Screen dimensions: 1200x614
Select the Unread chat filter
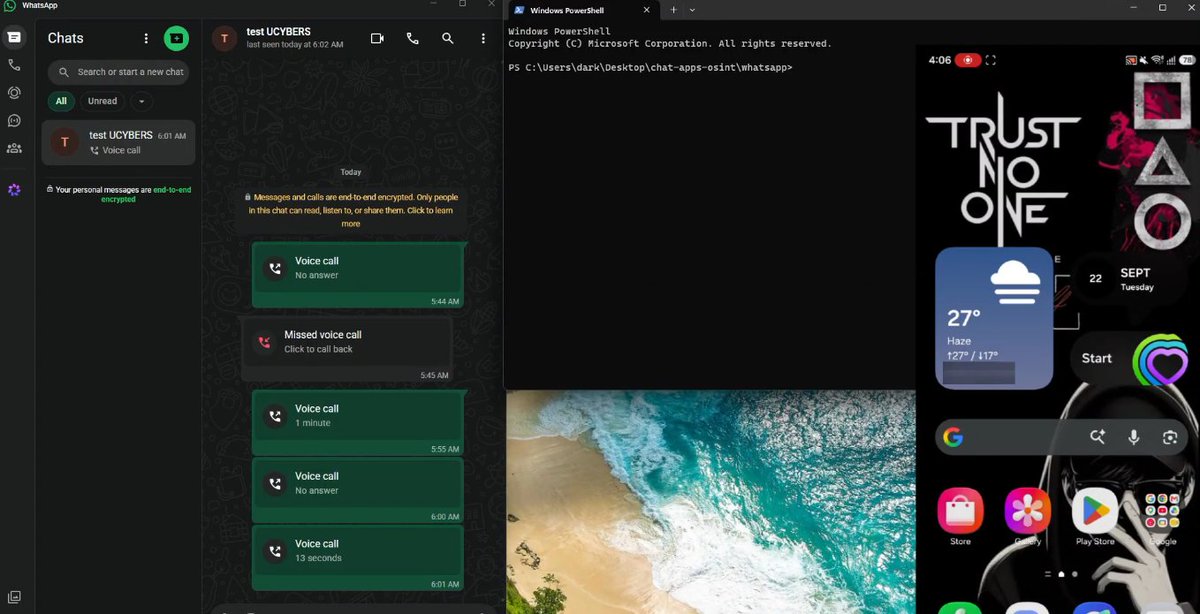click(102, 101)
